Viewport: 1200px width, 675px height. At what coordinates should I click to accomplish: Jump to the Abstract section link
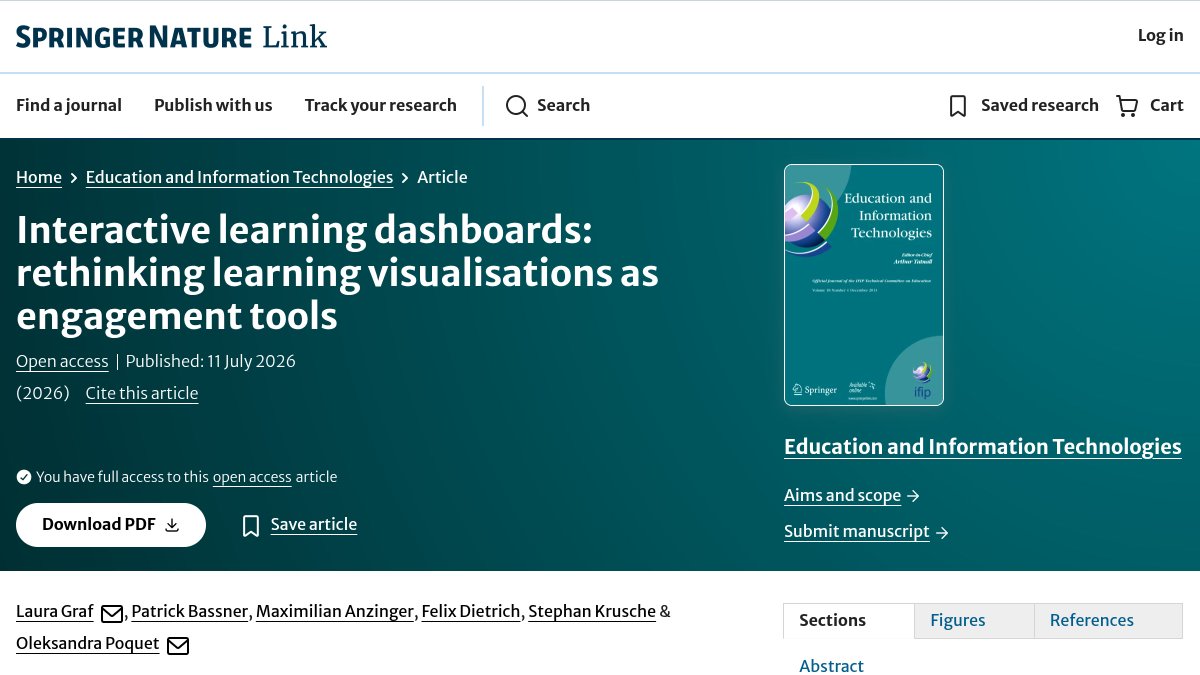point(831,666)
